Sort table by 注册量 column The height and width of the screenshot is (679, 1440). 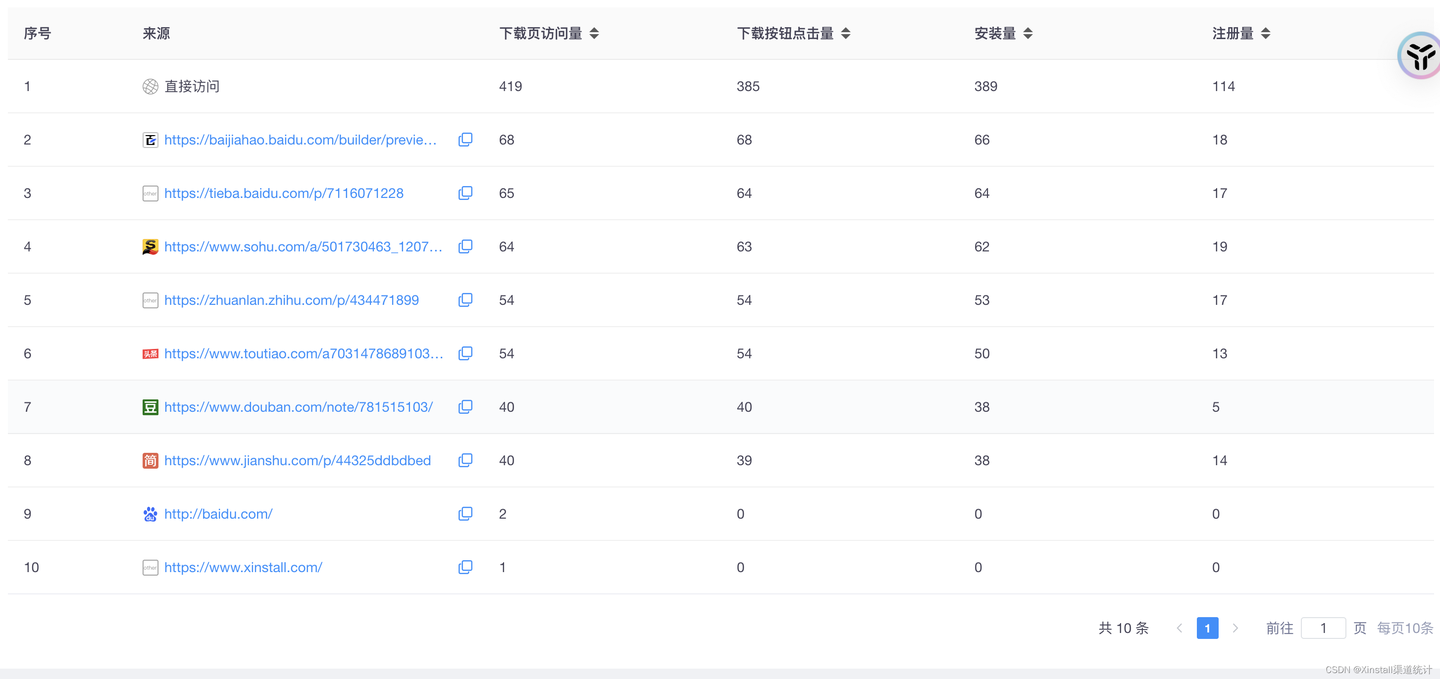(x=1265, y=32)
